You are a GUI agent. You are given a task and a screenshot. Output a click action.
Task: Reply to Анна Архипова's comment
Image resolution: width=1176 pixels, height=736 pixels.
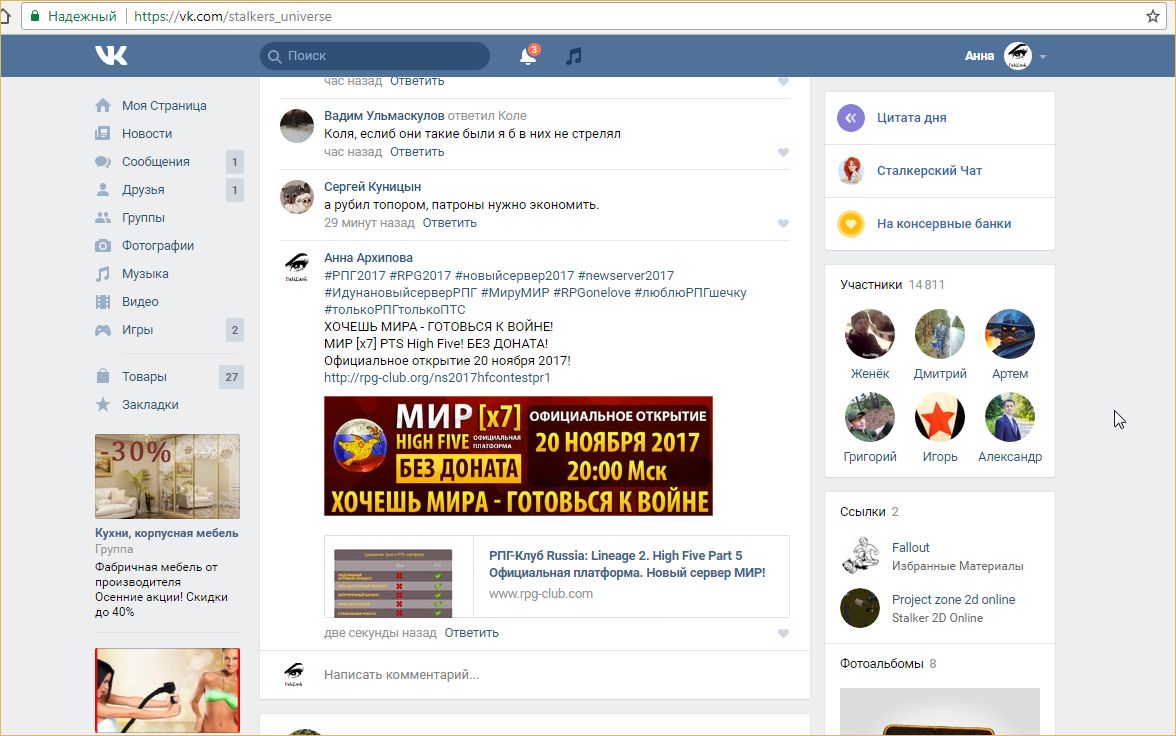pyautogui.click(x=471, y=632)
